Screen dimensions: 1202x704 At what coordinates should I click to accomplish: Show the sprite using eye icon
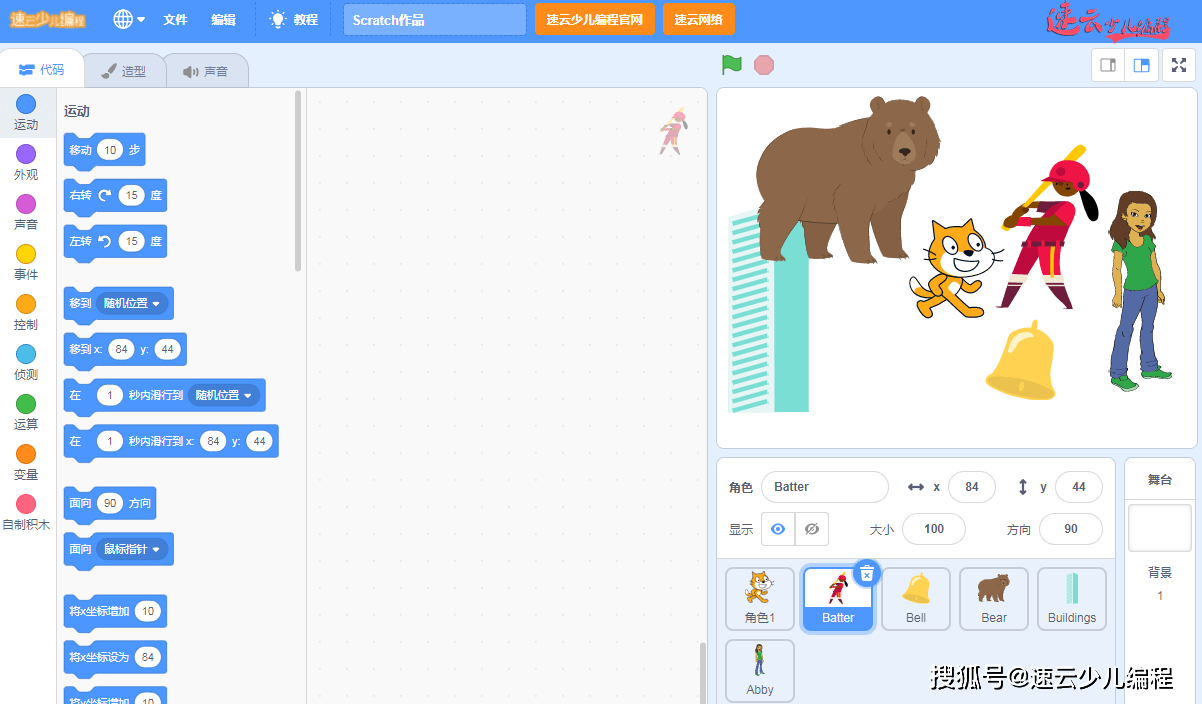778,529
